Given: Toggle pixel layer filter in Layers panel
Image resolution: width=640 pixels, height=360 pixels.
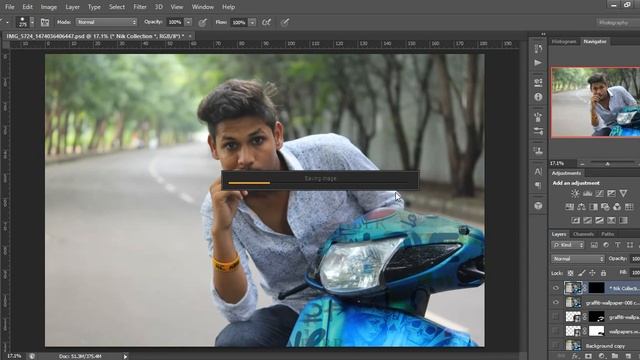Looking at the screenshot, I should pyautogui.click(x=594, y=245).
